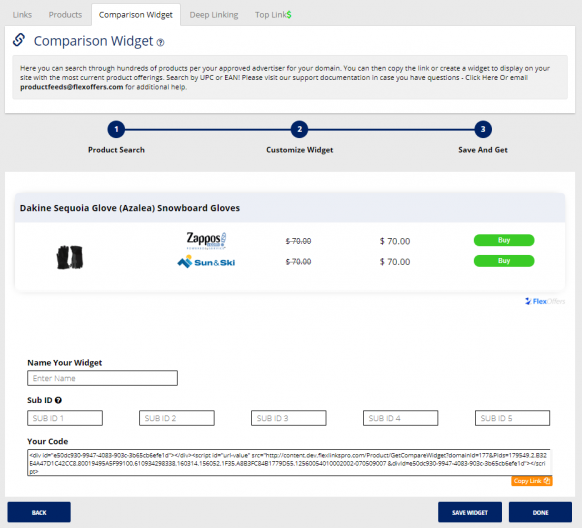The height and width of the screenshot is (528, 582).
Task: Click the Buy button for Zappos
Action: [x=504, y=240]
